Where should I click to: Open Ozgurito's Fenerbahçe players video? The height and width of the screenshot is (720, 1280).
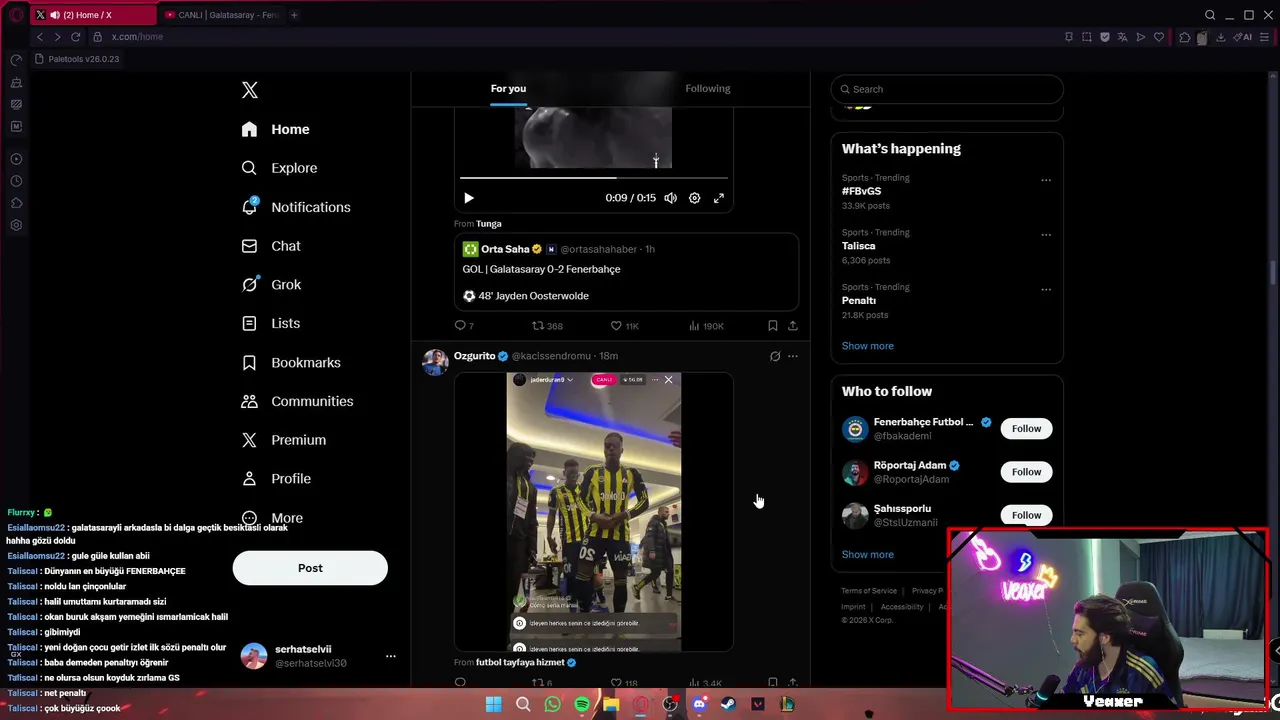coord(594,512)
